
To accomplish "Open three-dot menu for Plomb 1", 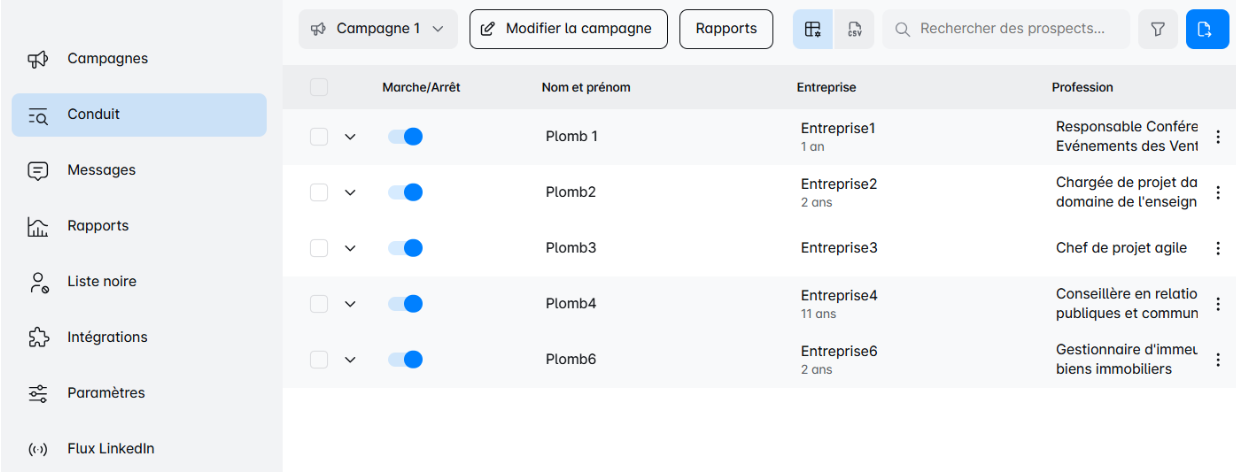I will [x=1218, y=137].
